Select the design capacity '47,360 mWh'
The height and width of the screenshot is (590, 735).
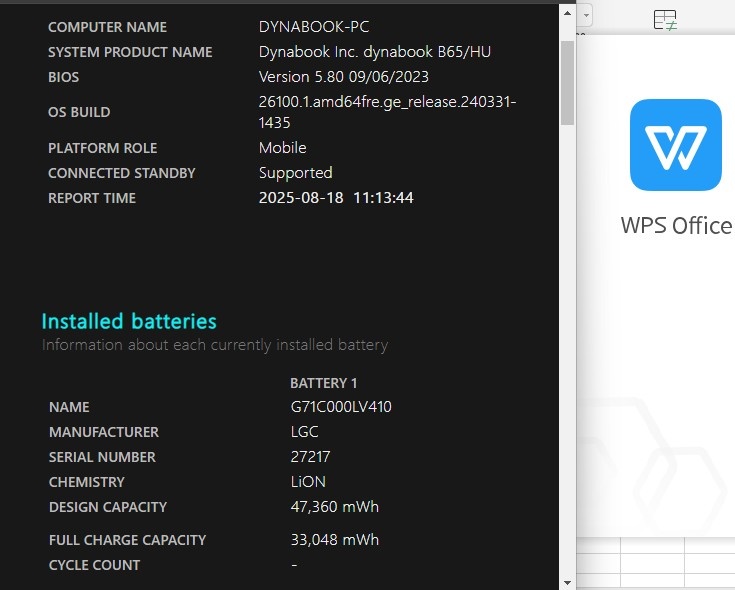tap(335, 507)
